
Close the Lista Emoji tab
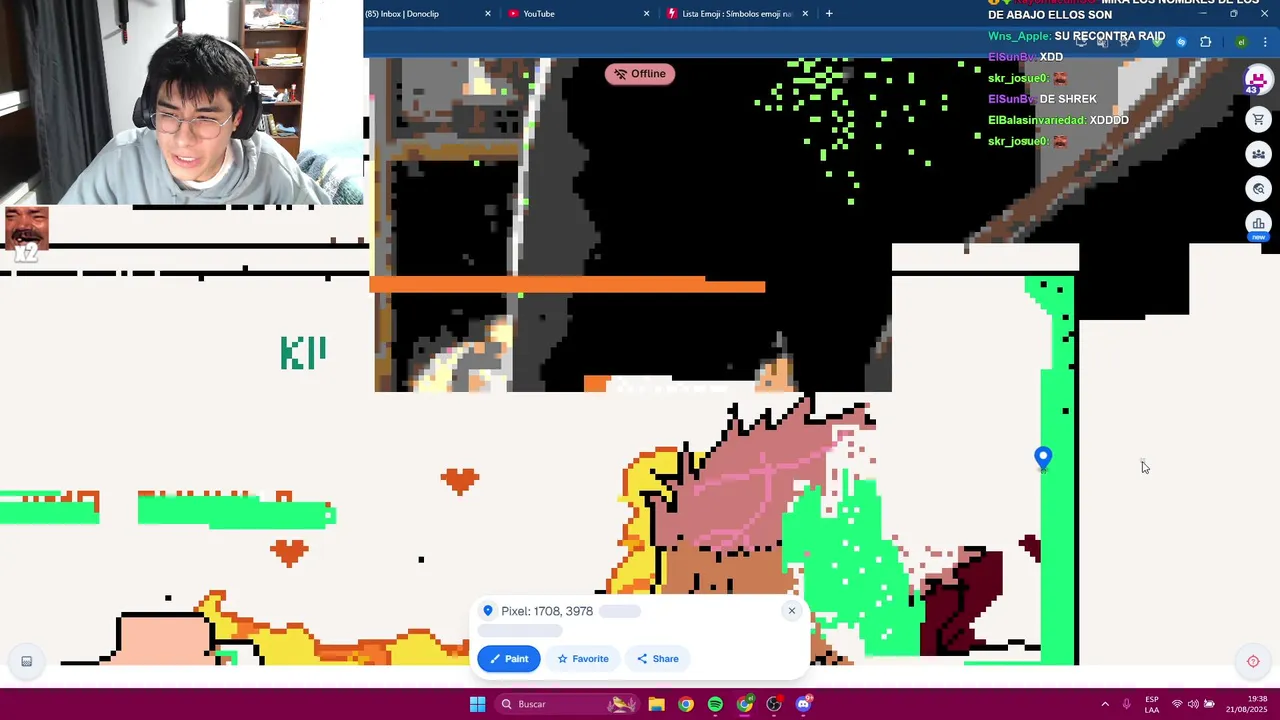coord(805,14)
